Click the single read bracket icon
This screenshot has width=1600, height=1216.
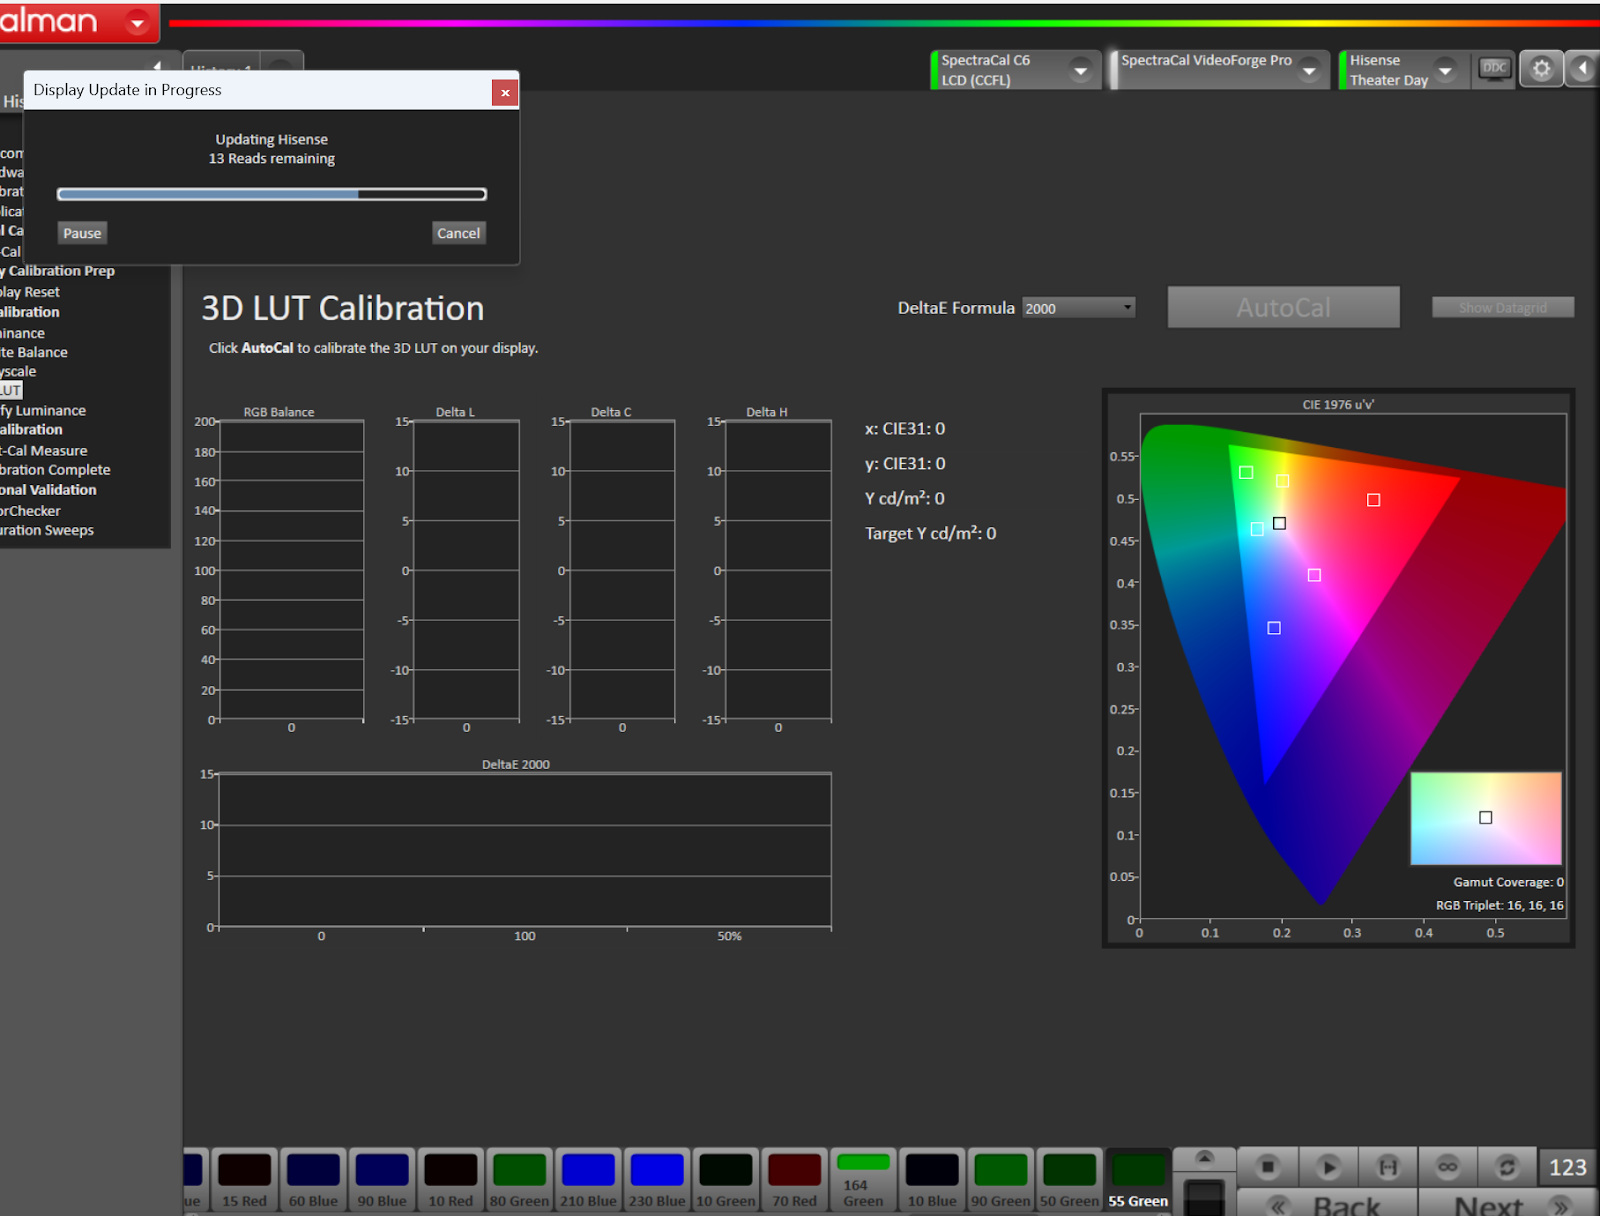[x=1388, y=1166]
